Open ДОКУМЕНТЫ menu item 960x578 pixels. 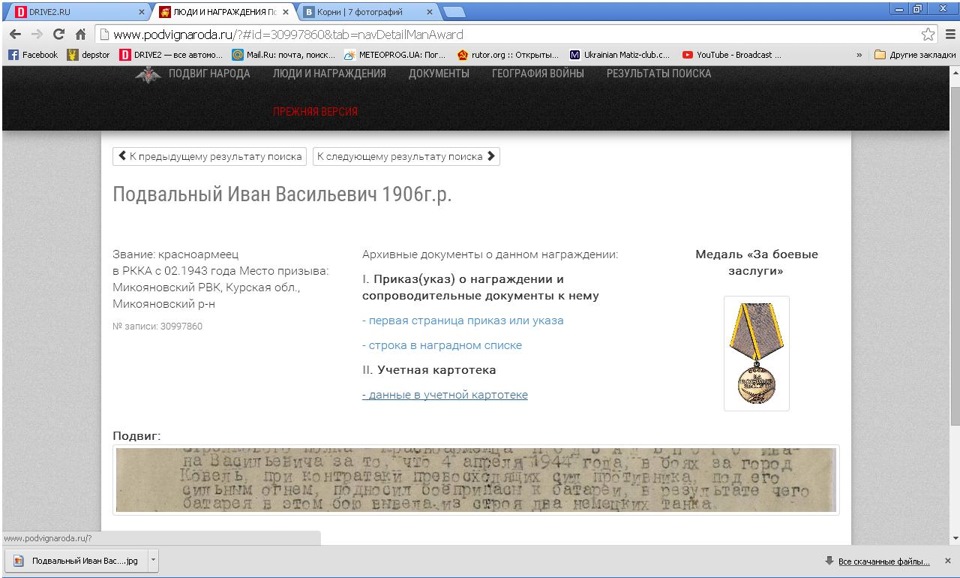[439, 73]
